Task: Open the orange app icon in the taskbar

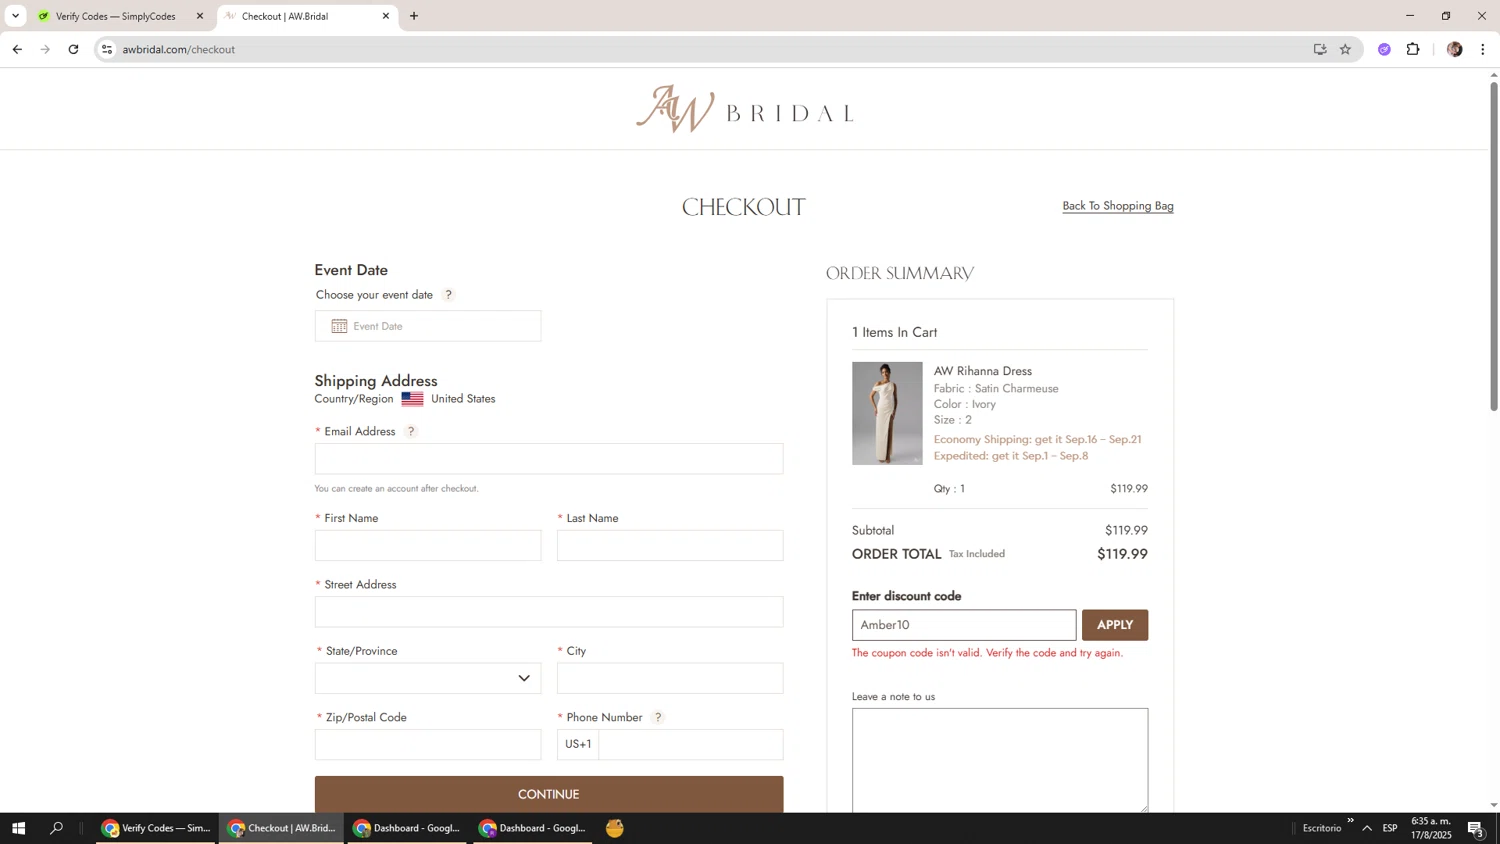Action: click(x=615, y=828)
